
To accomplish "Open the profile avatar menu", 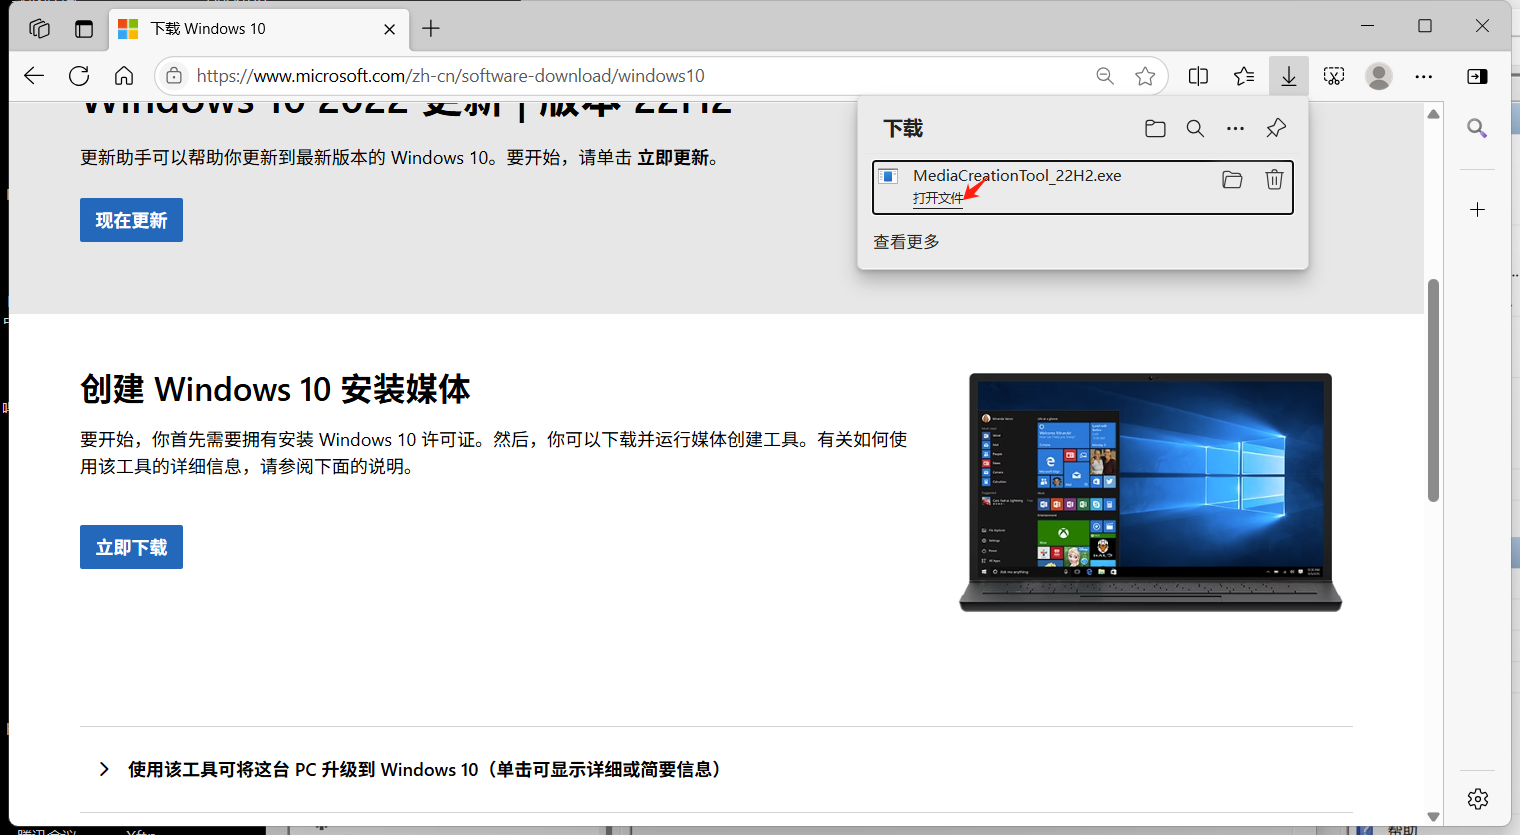I will (x=1379, y=76).
